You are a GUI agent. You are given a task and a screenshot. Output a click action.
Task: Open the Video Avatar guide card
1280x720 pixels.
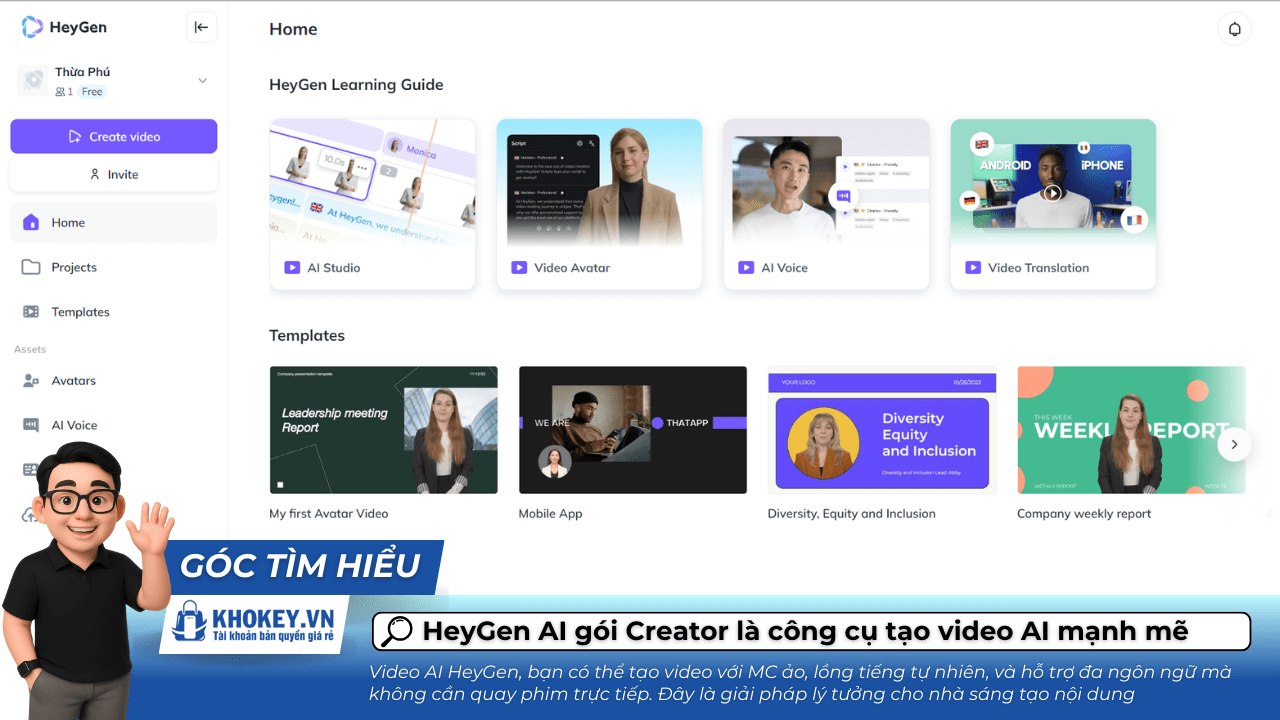point(599,205)
